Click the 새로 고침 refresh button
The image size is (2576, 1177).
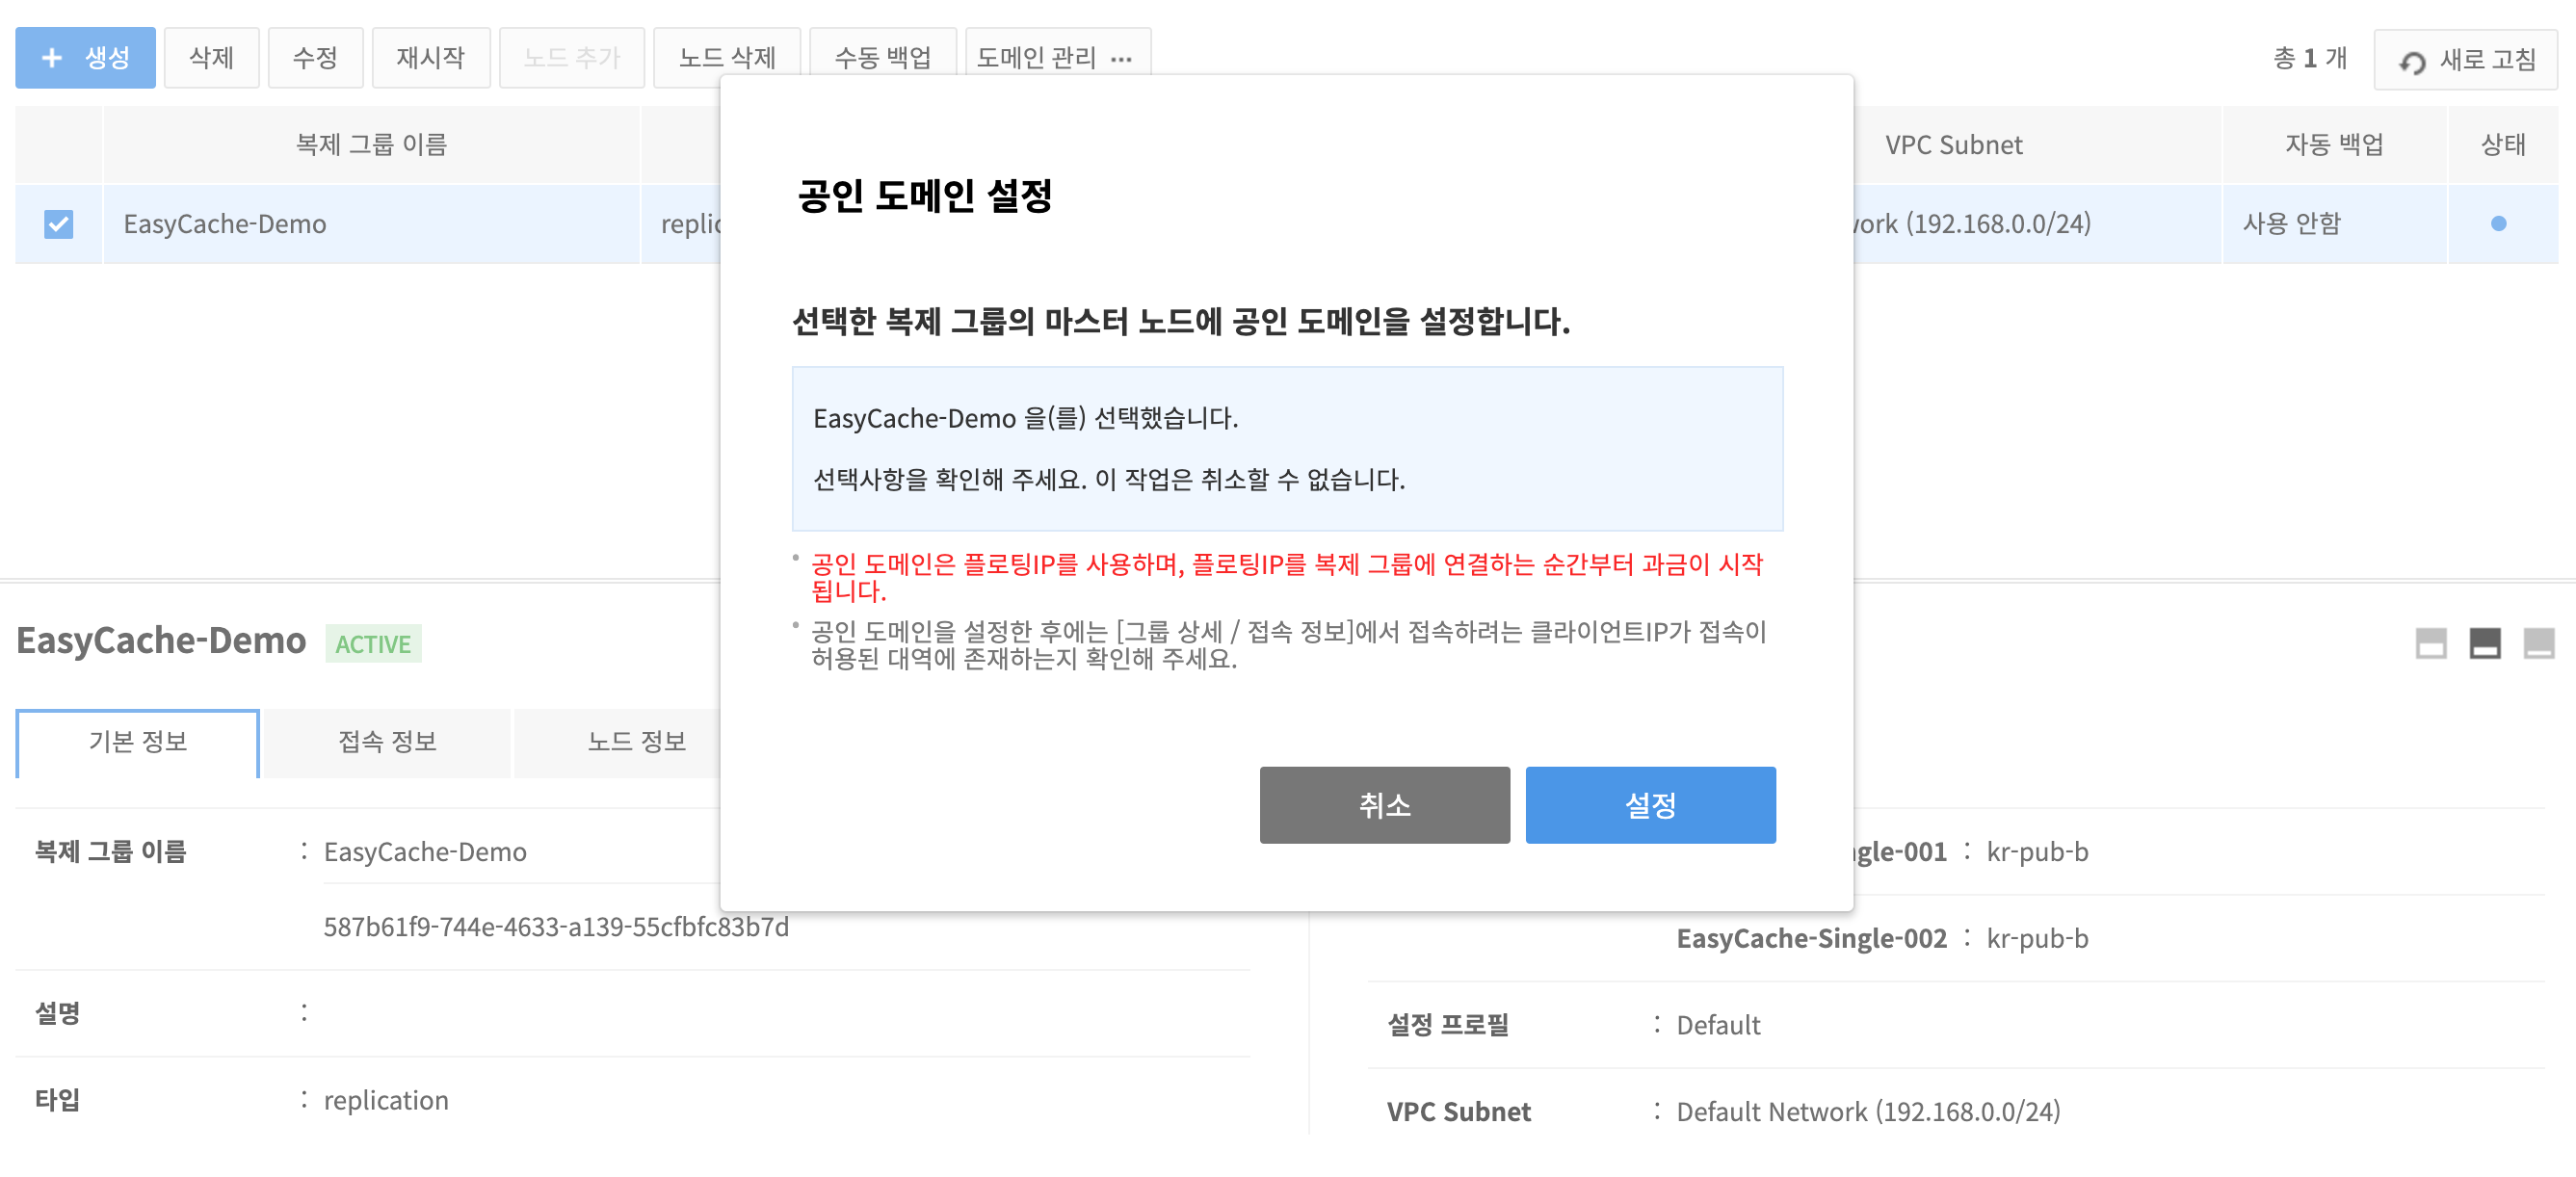pos(2466,60)
